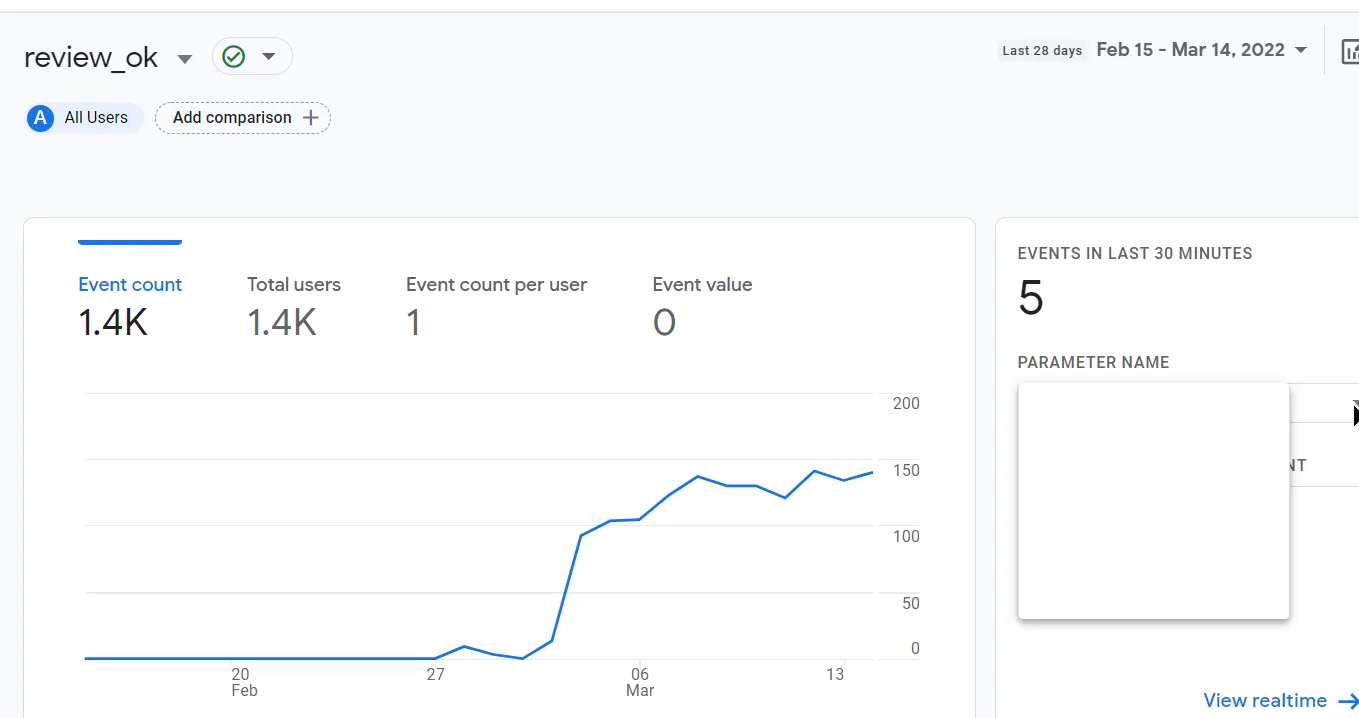Open the View realtime link
Viewport: 1359px width, 718px height.
[1265, 701]
